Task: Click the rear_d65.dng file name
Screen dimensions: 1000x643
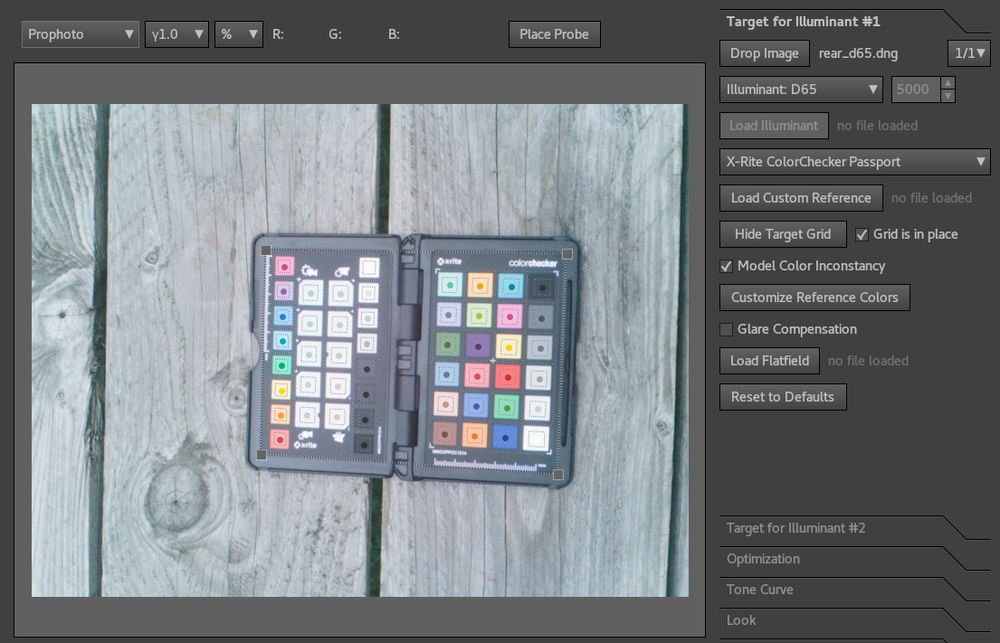Action: pos(858,54)
